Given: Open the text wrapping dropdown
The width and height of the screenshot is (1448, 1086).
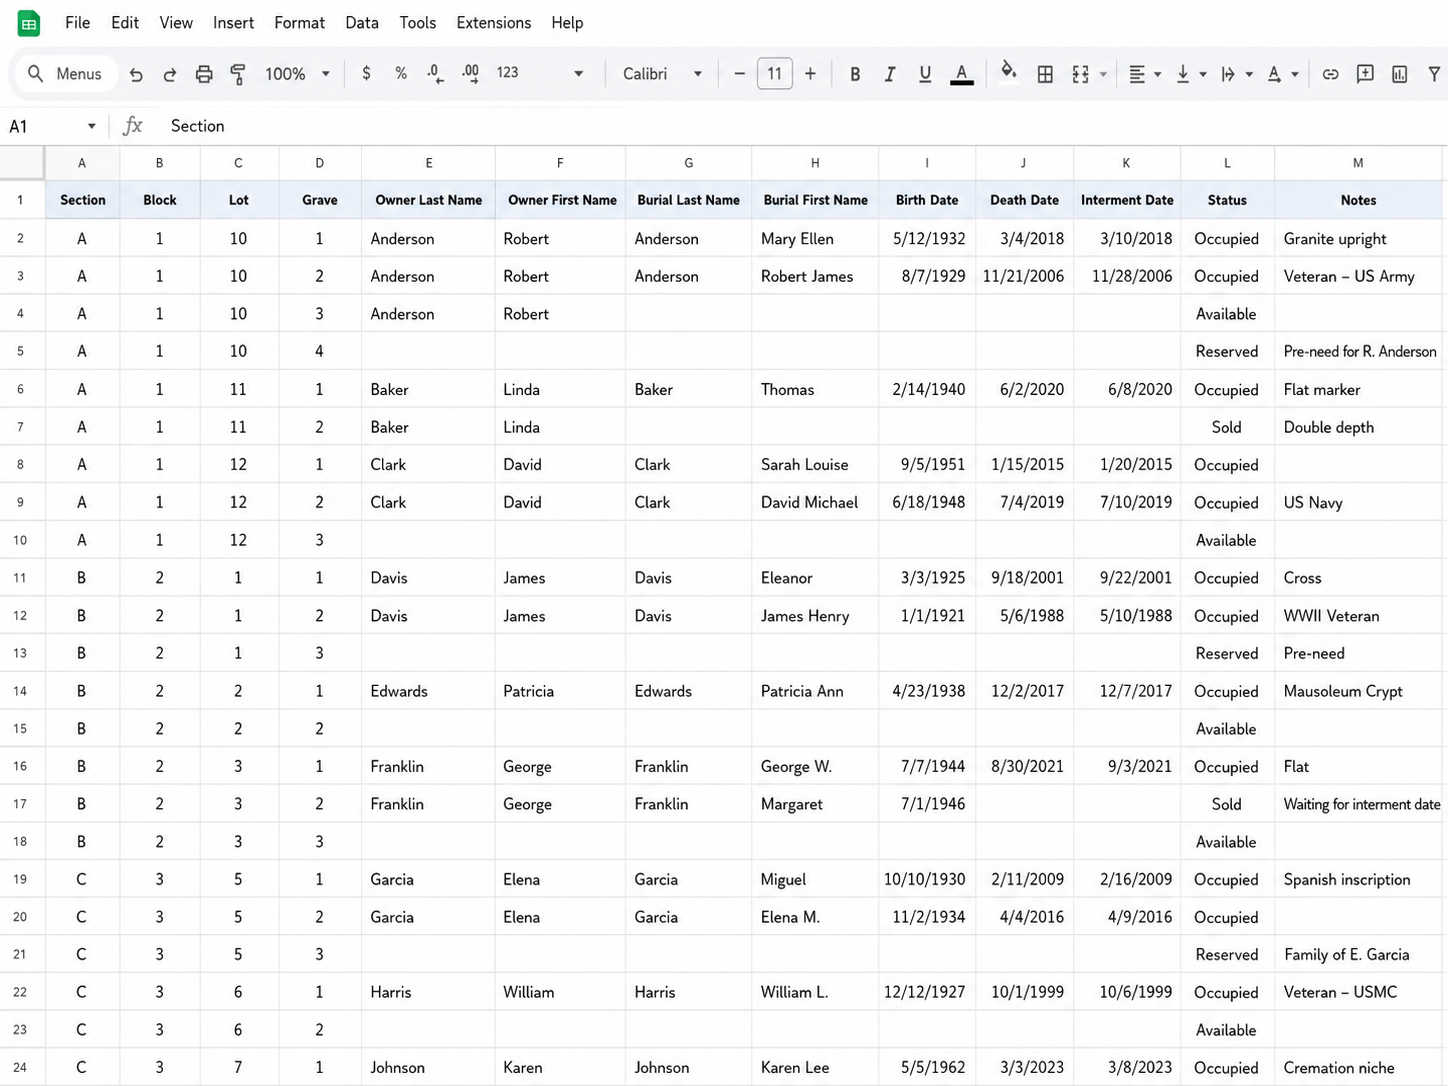Looking at the screenshot, I should 1236,74.
